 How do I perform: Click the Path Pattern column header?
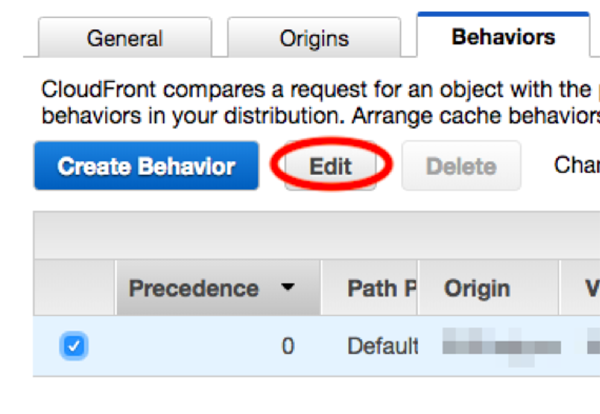pos(381,288)
